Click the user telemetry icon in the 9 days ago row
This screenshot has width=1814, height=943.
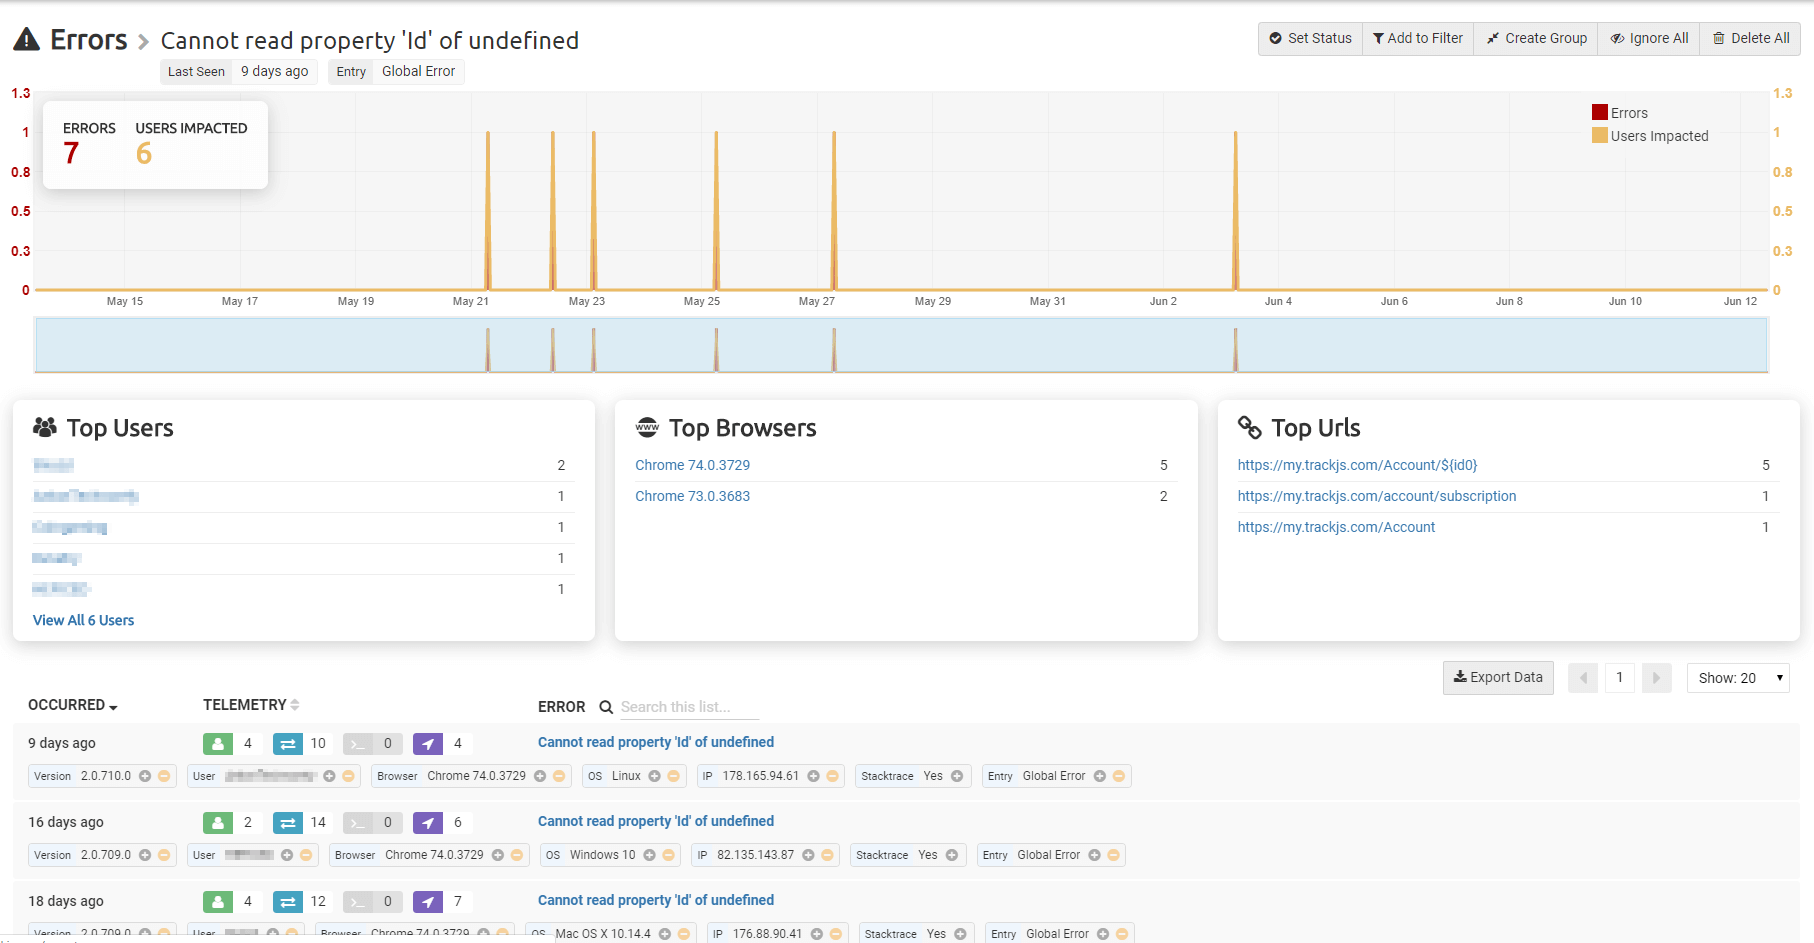[x=218, y=743]
